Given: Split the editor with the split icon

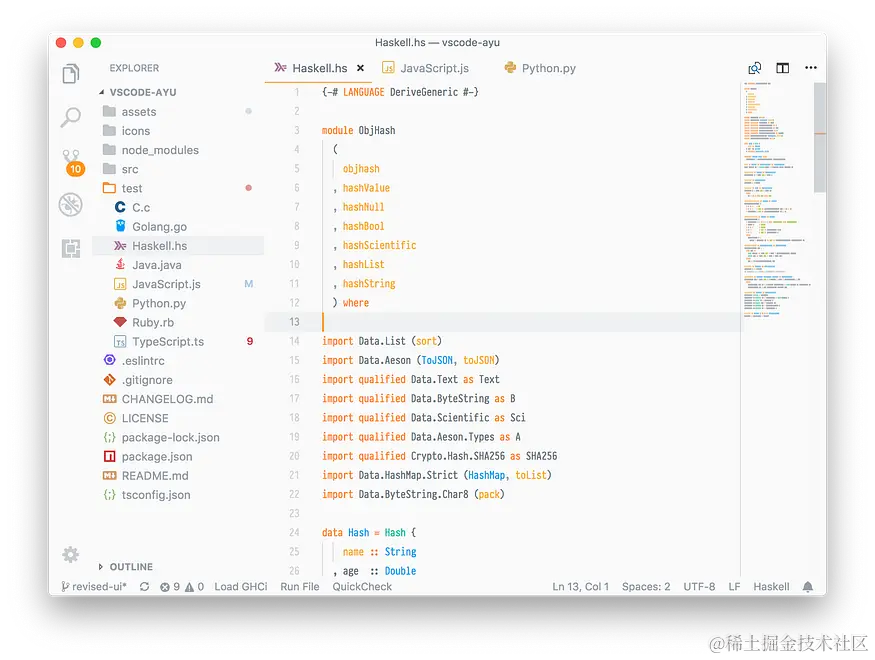Looking at the screenshot, I should [x=783, y=68].
